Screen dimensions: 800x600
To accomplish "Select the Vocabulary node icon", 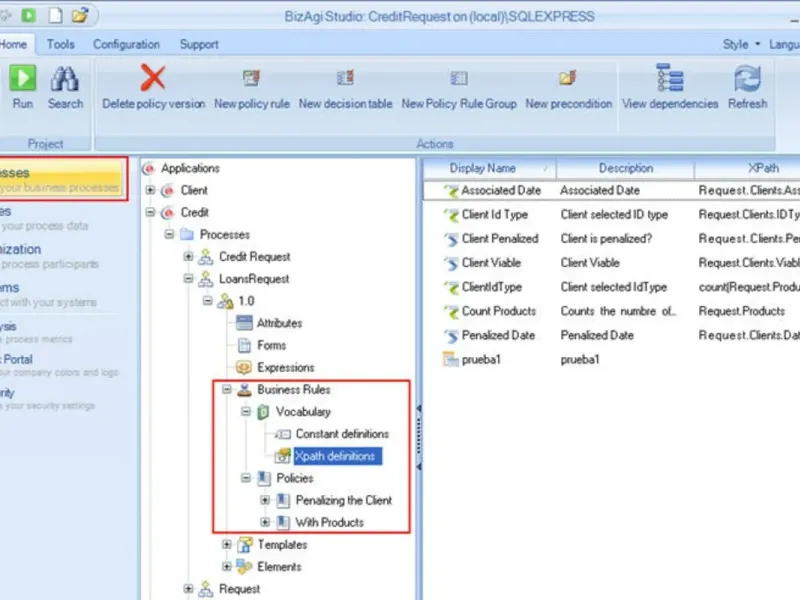I will (x=263, y=412).
